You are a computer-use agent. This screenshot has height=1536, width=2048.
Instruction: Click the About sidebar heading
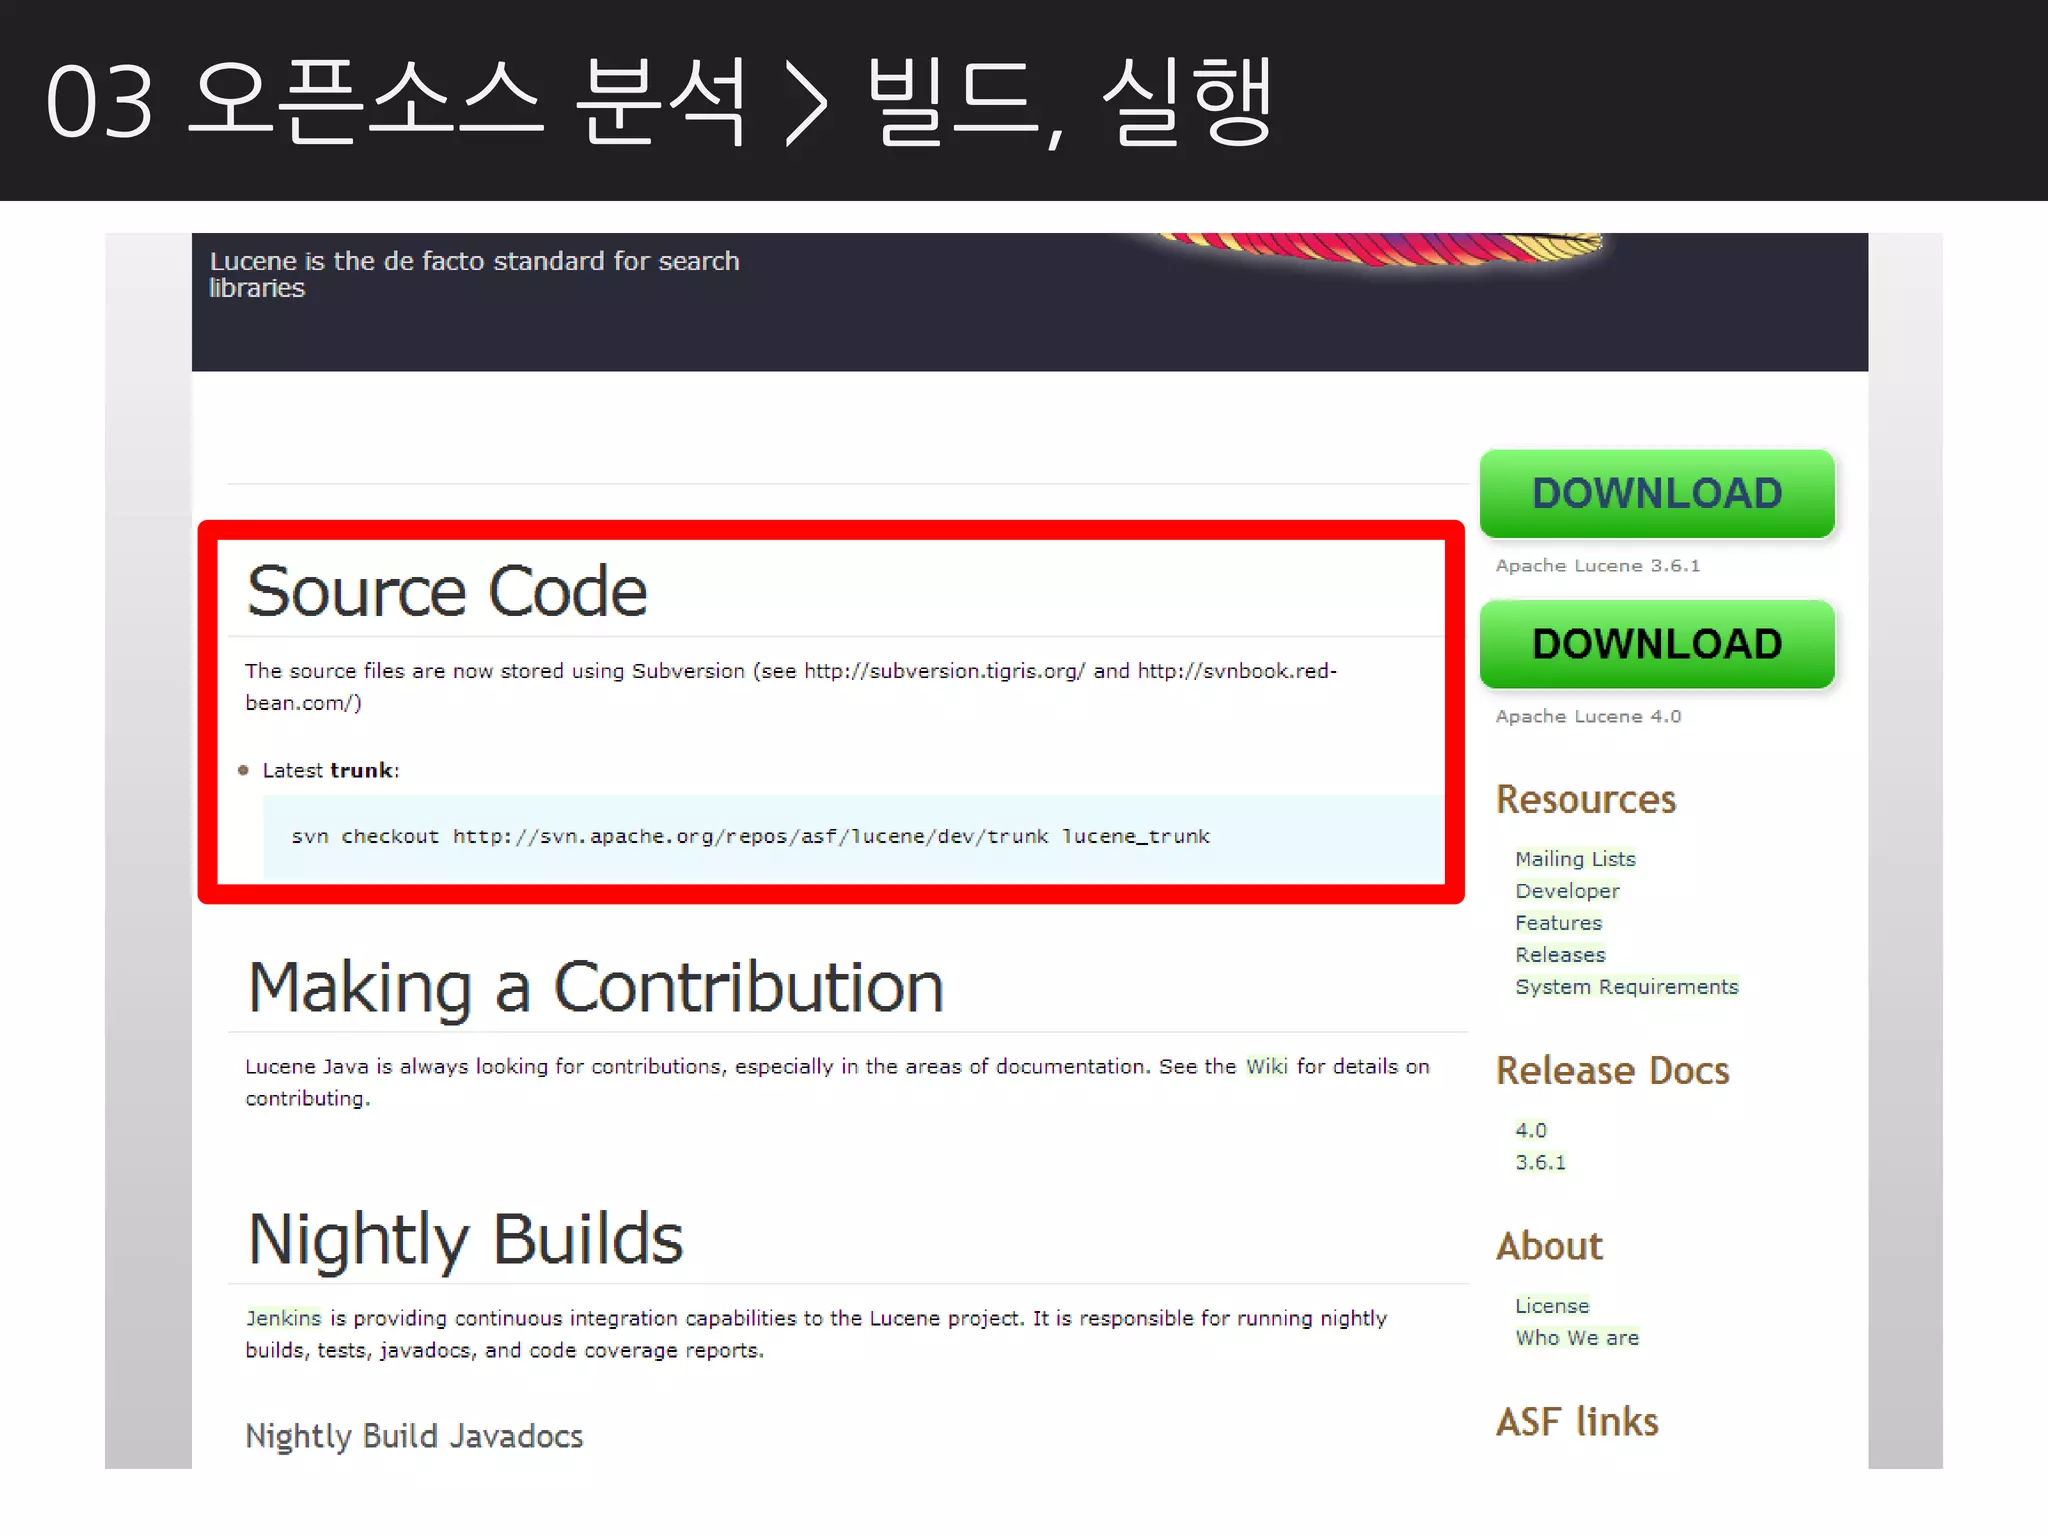[x=1549, y=1247]
